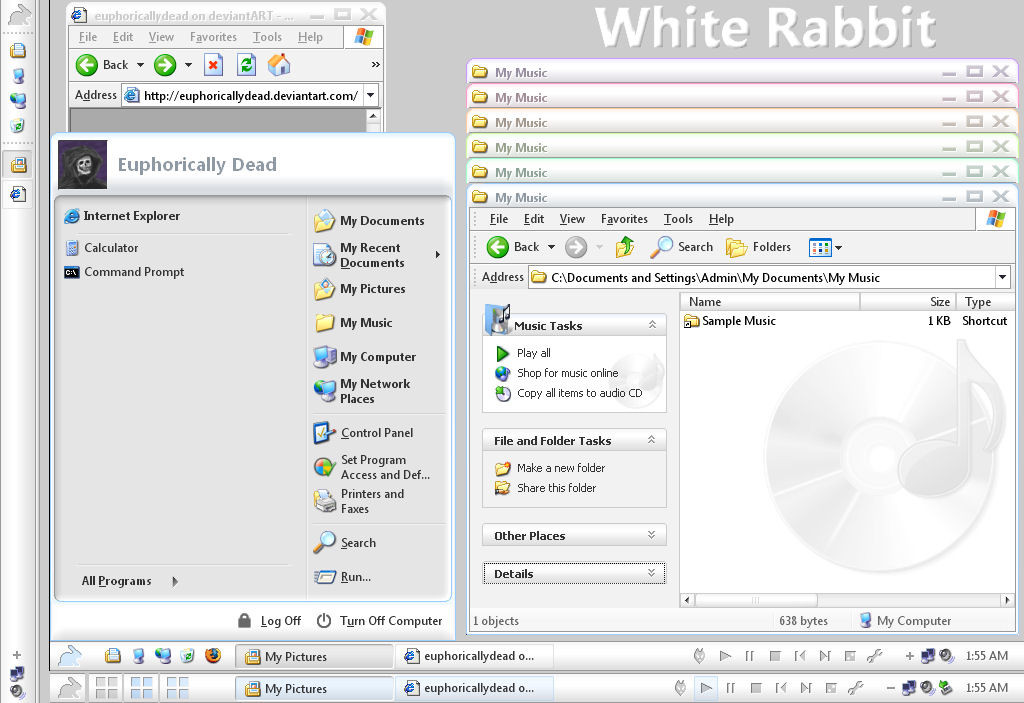Open the Back history dropdown in Internet Explorer
The image size is (1024, 703).
pyautogui.click(x=140, y=65)
